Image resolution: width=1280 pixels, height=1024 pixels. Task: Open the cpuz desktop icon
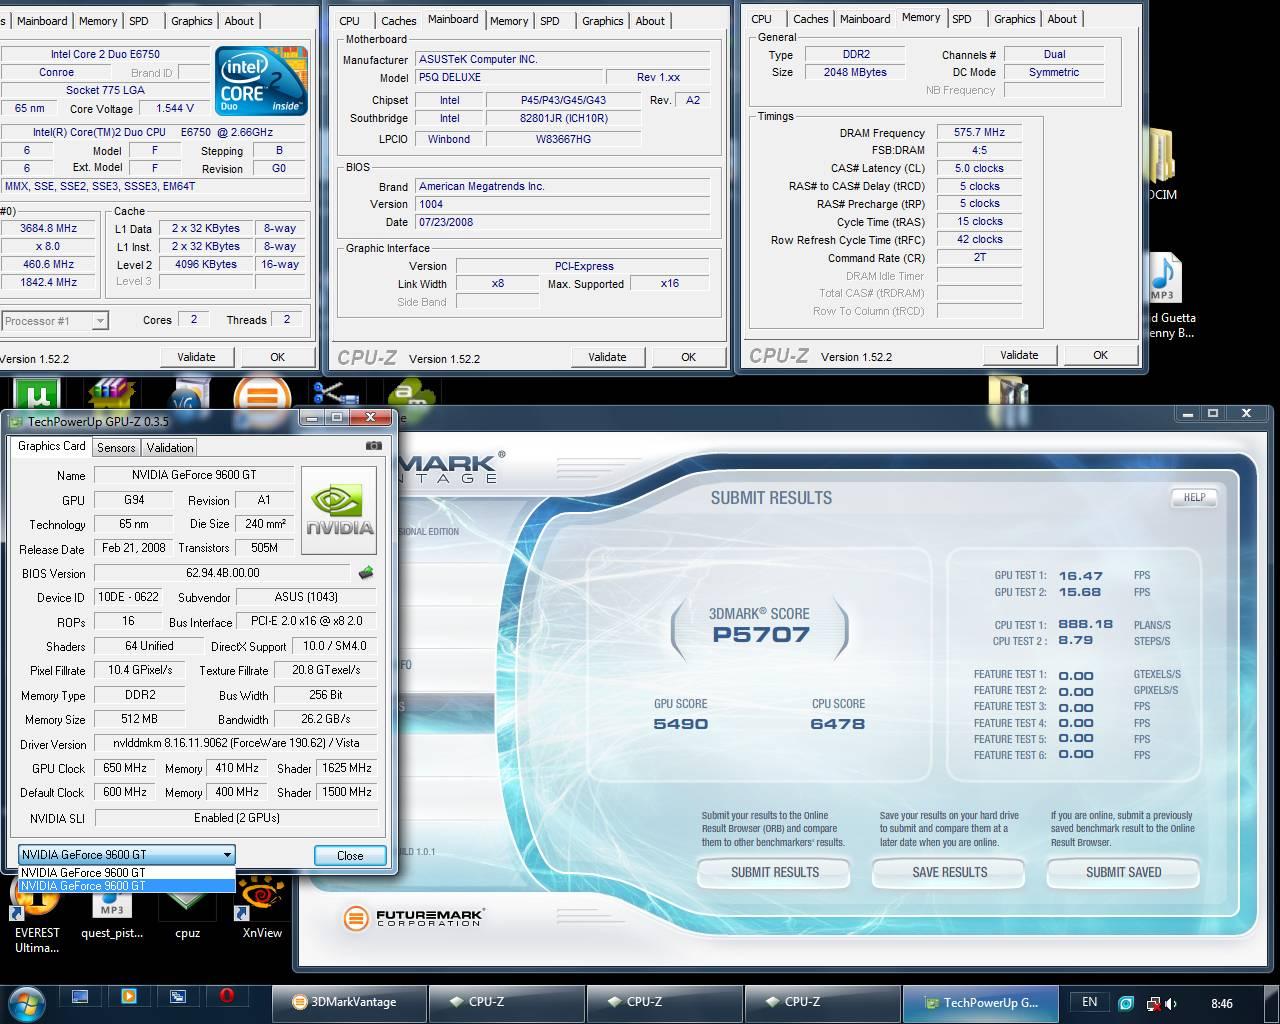point(187,915)
